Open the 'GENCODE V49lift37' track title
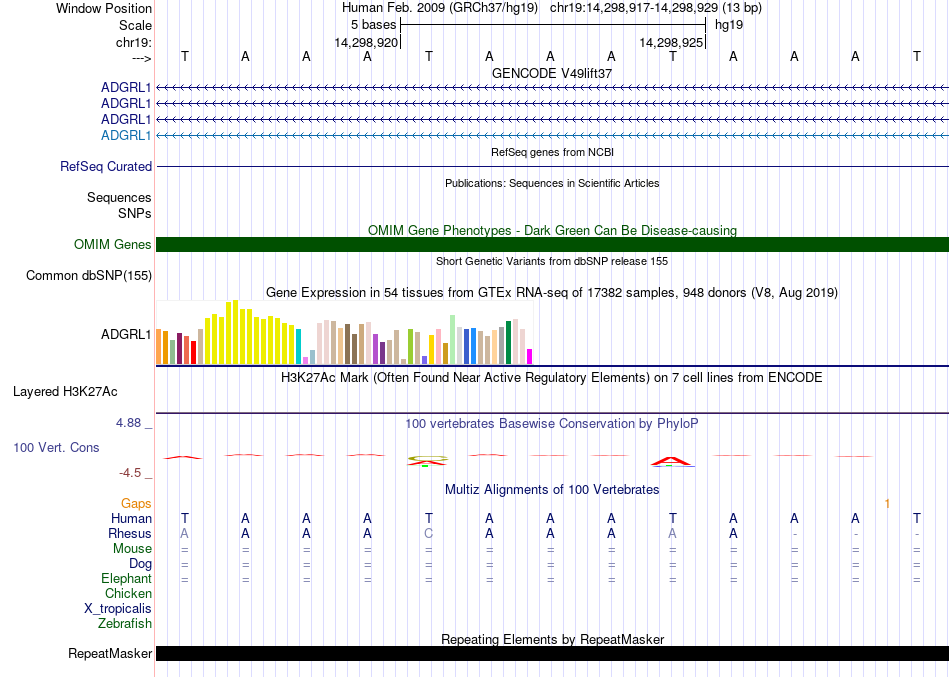This screenshot has height=677, width=950. click(552, 73)
